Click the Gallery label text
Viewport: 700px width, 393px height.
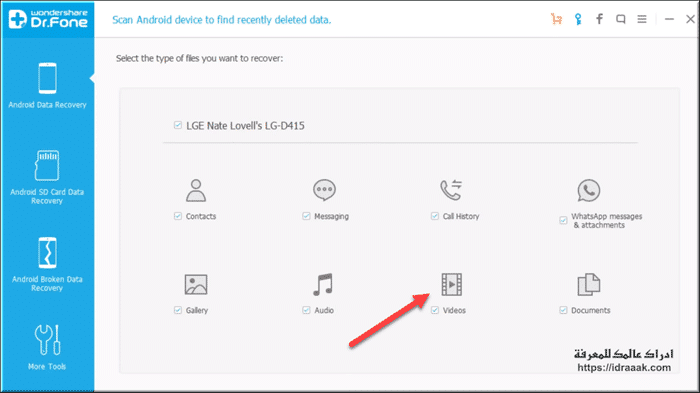(197, 310)
